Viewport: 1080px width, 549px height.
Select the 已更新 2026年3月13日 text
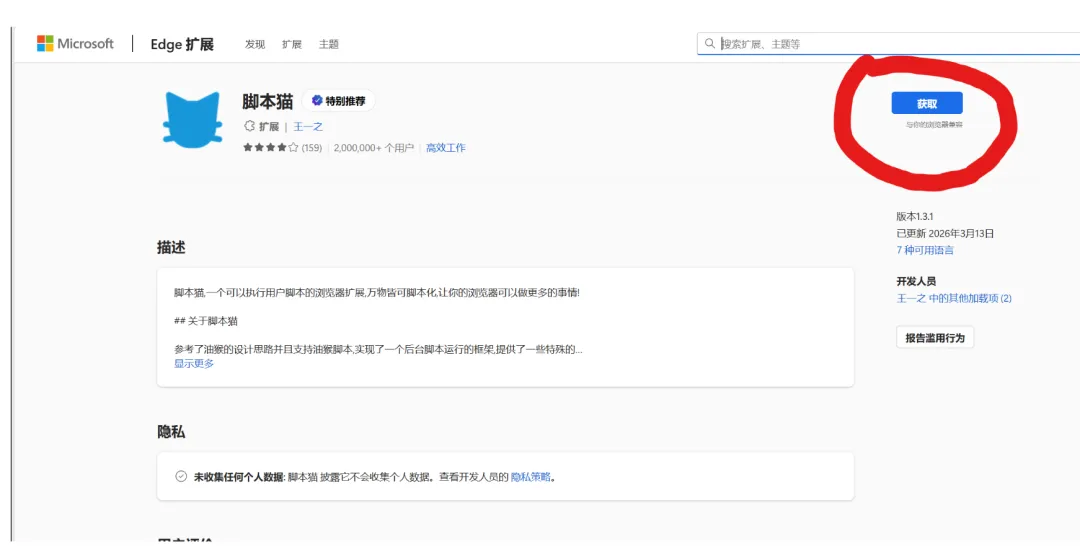point(945,234)
